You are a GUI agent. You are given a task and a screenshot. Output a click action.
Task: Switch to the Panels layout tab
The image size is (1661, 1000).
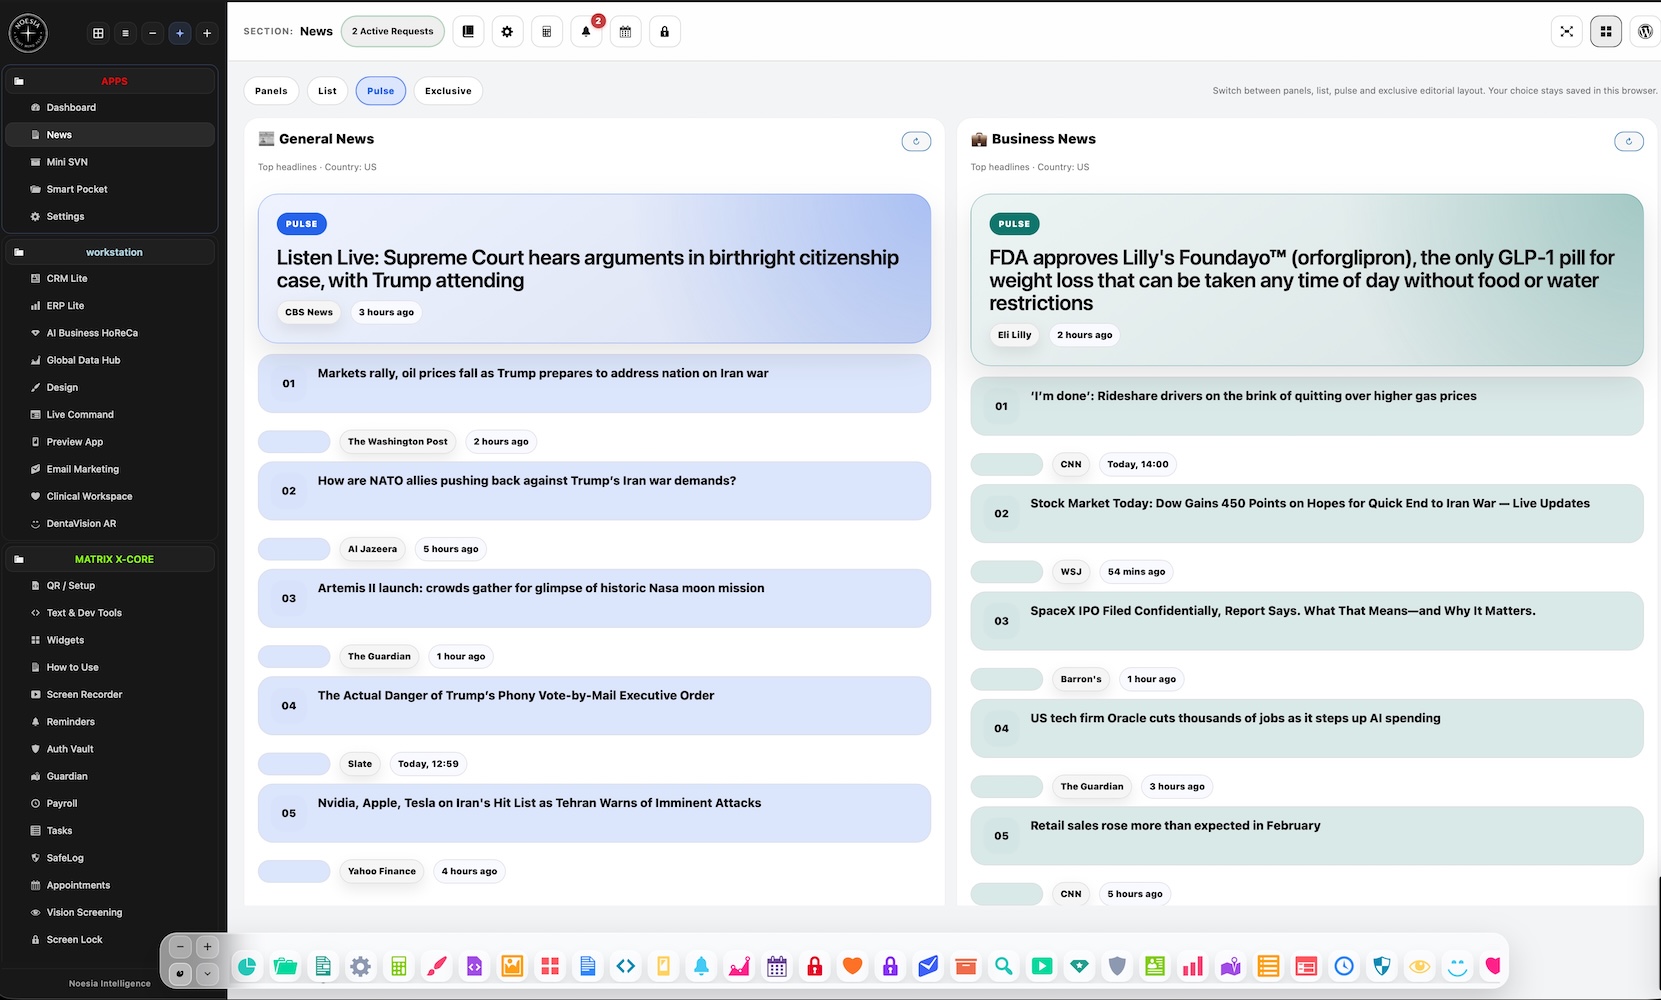tap(271, 91)
